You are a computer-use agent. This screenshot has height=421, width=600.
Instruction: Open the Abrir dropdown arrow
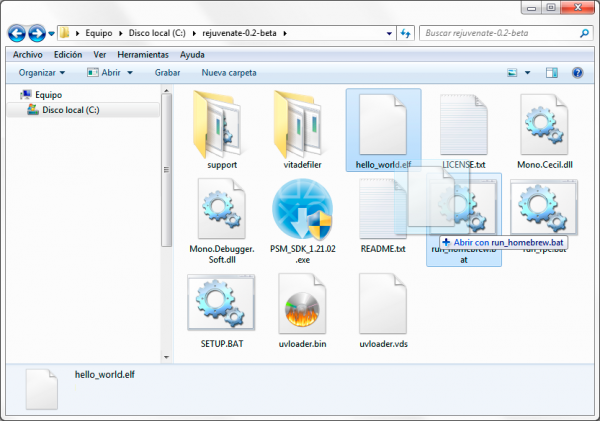pyautogui.click(x=130, y=73)
